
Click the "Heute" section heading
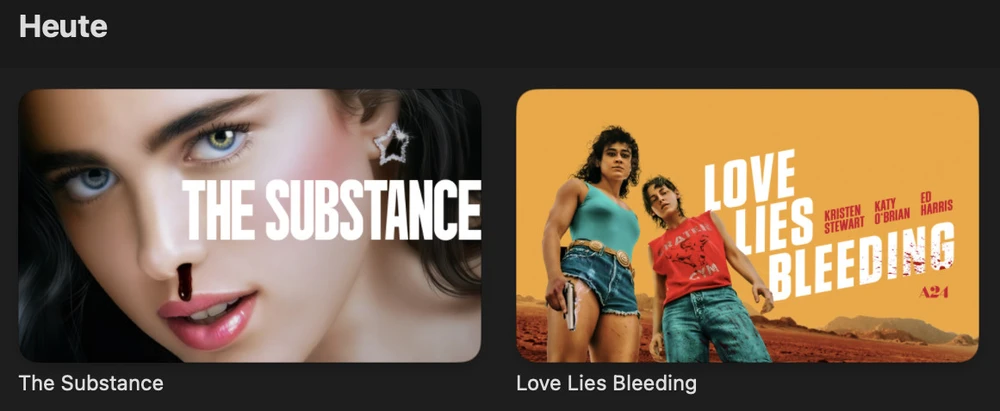pos(63,26)
